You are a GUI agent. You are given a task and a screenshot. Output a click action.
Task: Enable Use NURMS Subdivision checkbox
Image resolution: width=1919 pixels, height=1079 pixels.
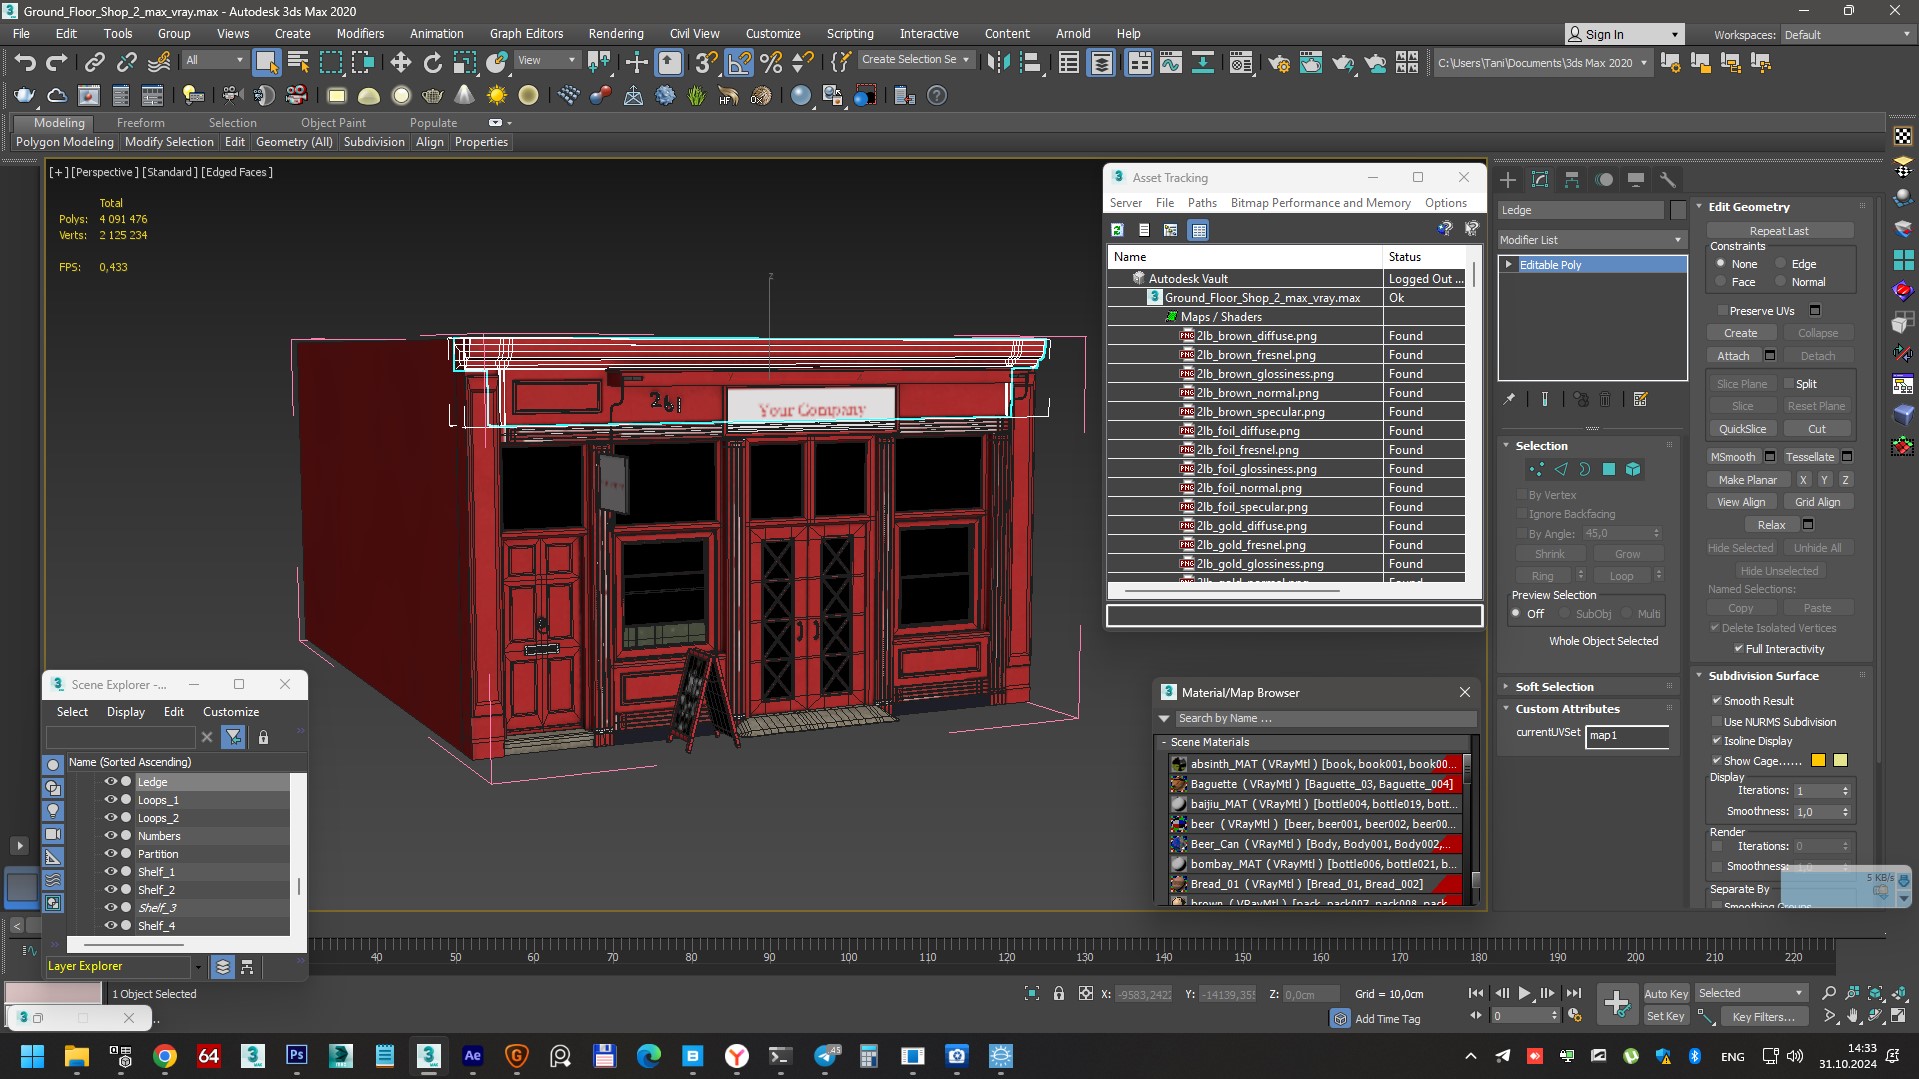point(1717,722)
